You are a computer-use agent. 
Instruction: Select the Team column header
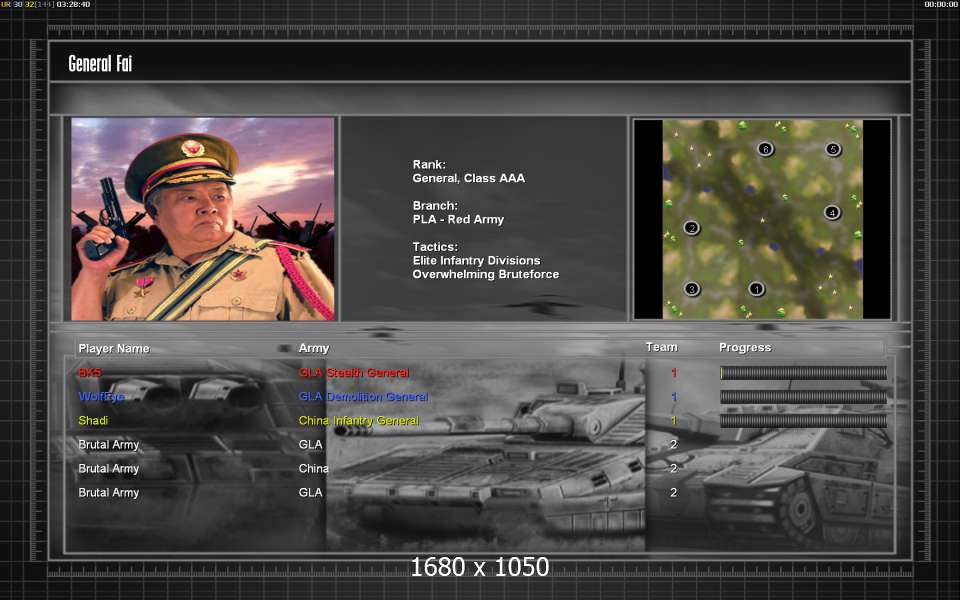click(661, 347)
